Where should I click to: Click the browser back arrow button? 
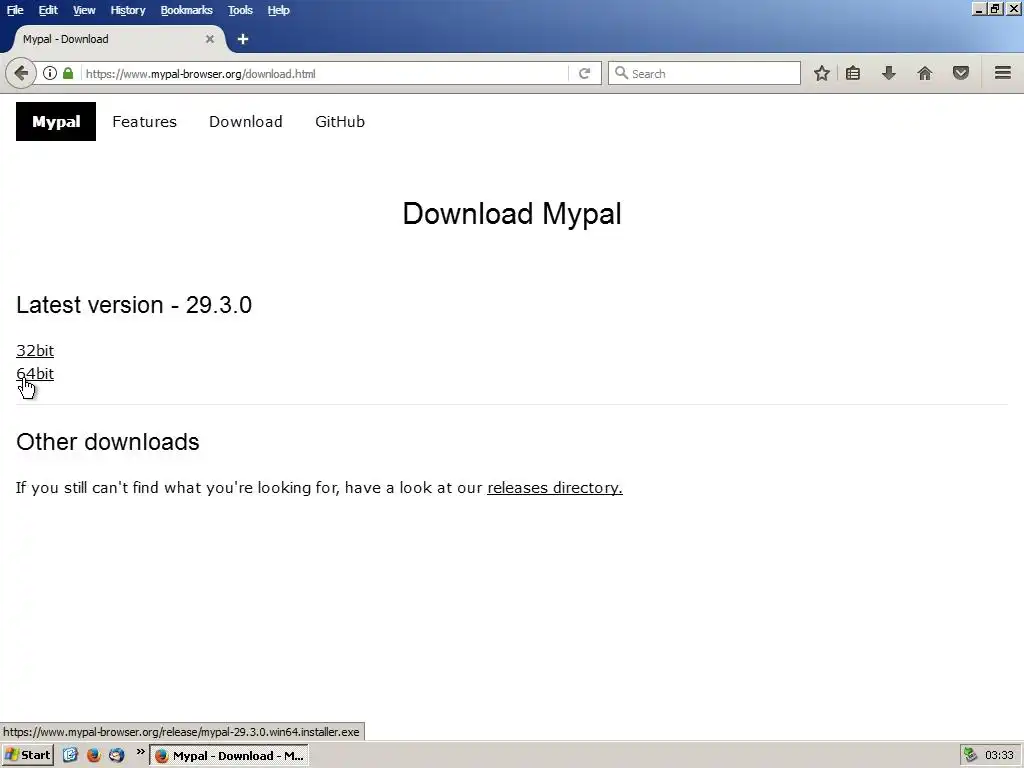pyautogui.click(x=21, y=73)
